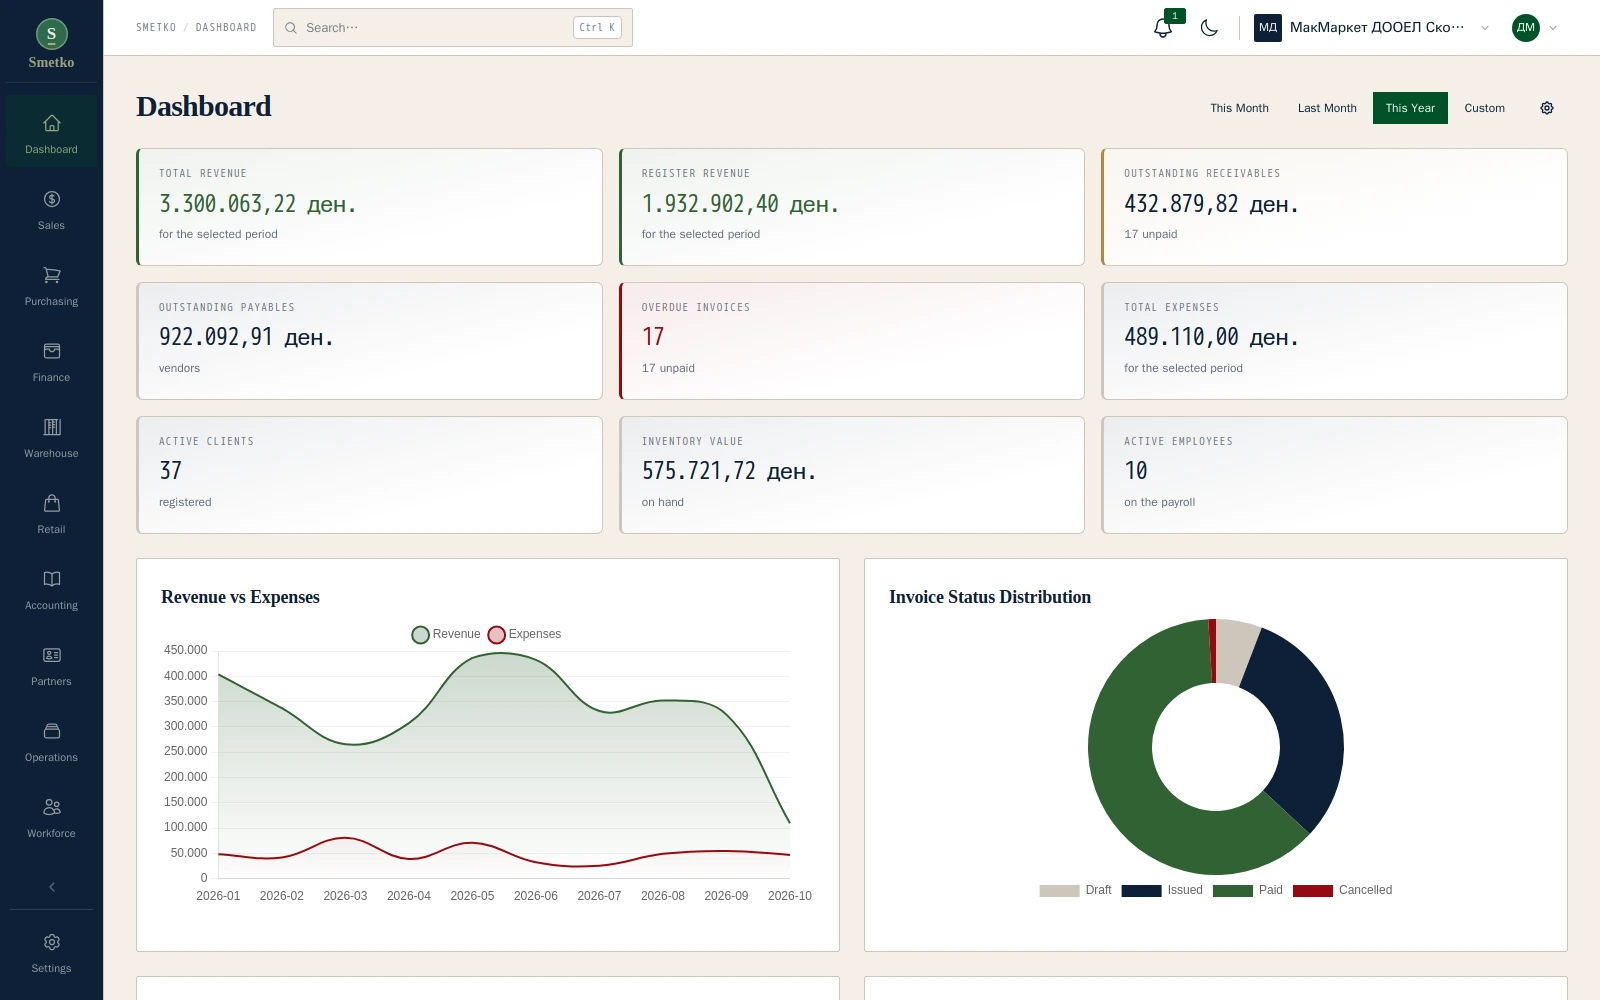
Task: Open the Overdue Invoices card
Action: (852, 341)
